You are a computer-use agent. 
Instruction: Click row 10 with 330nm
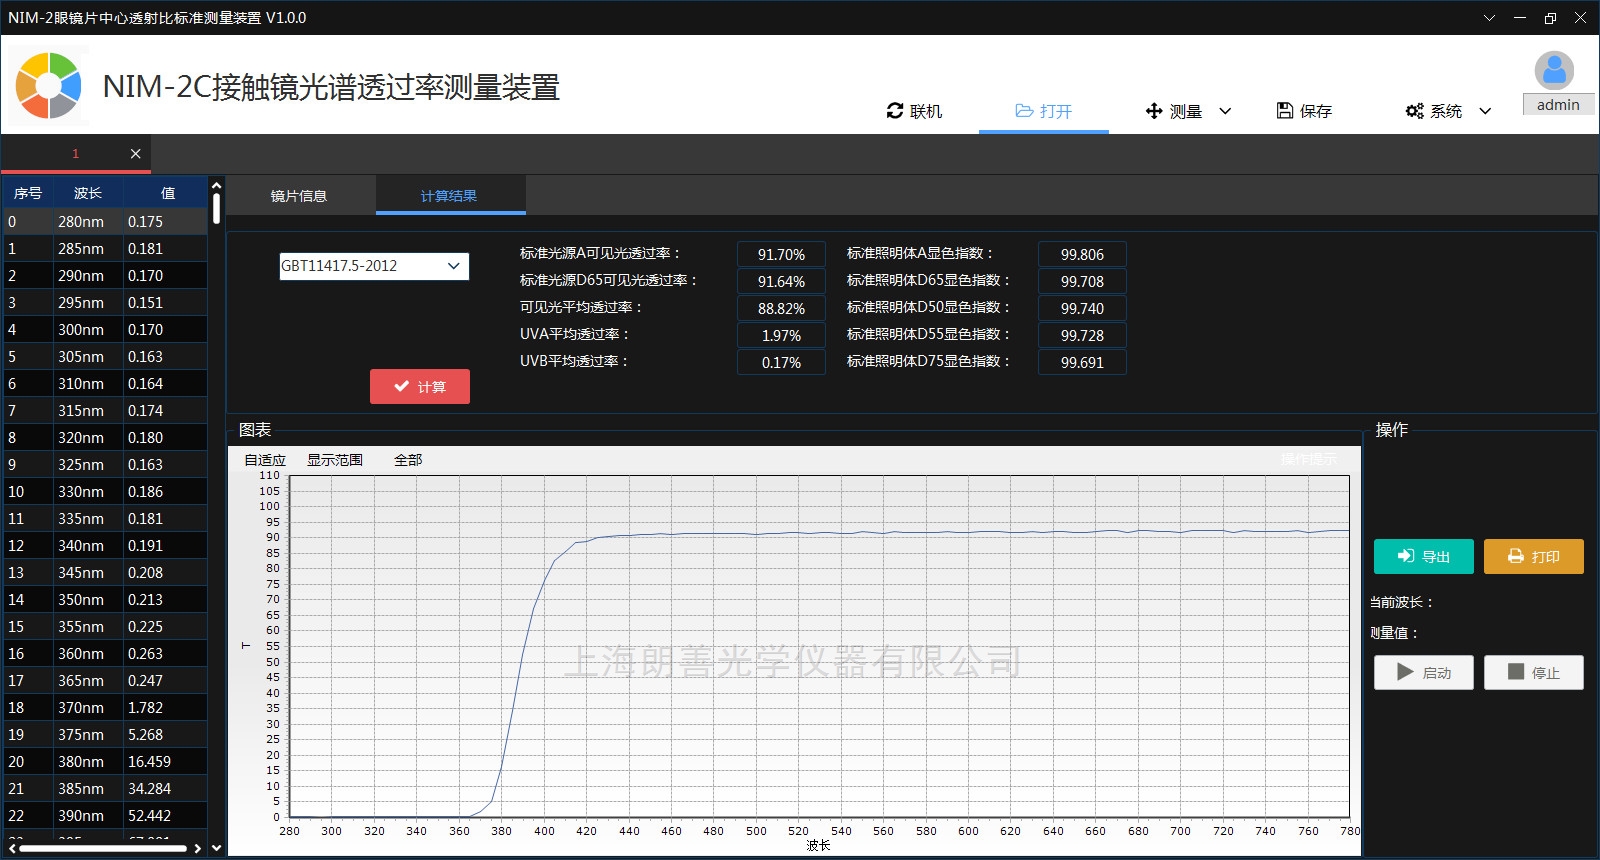click(105, 491)
